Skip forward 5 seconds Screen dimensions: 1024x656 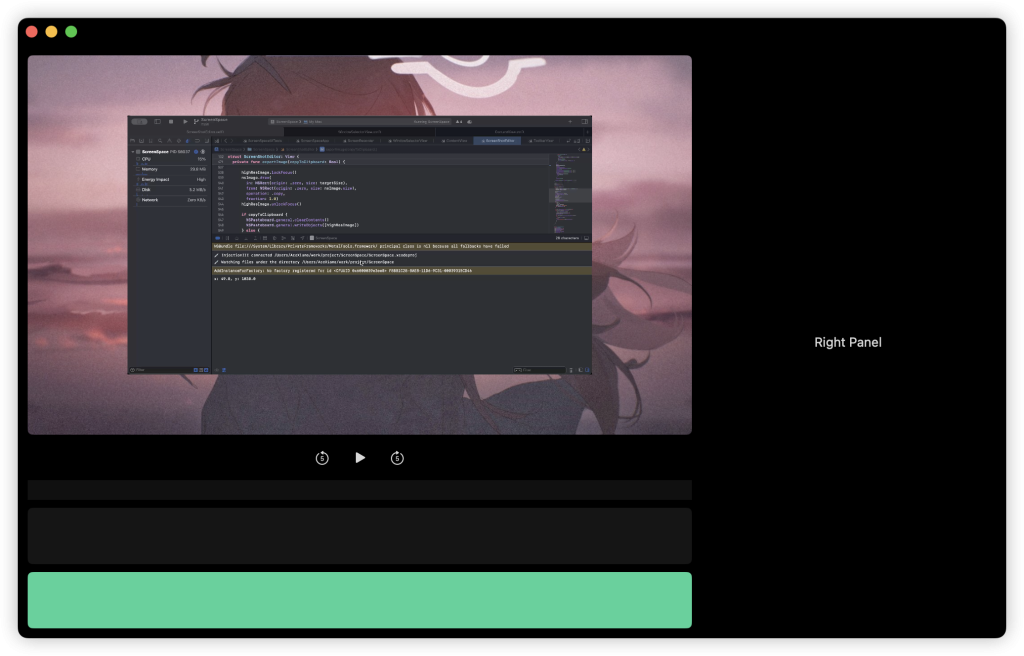coord(397,458)
